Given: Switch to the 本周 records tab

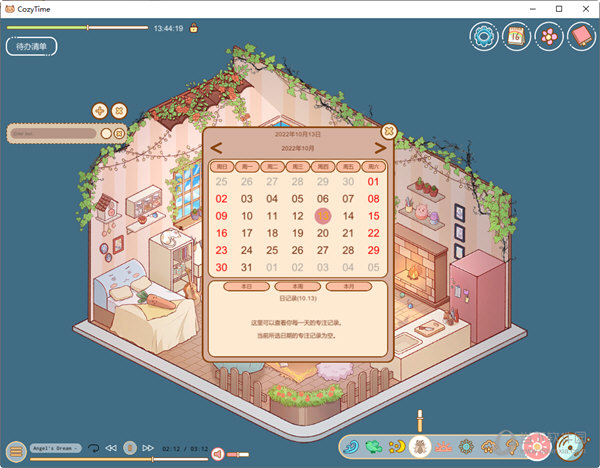Looking at the screenshot, I should (x=298, y=286).
